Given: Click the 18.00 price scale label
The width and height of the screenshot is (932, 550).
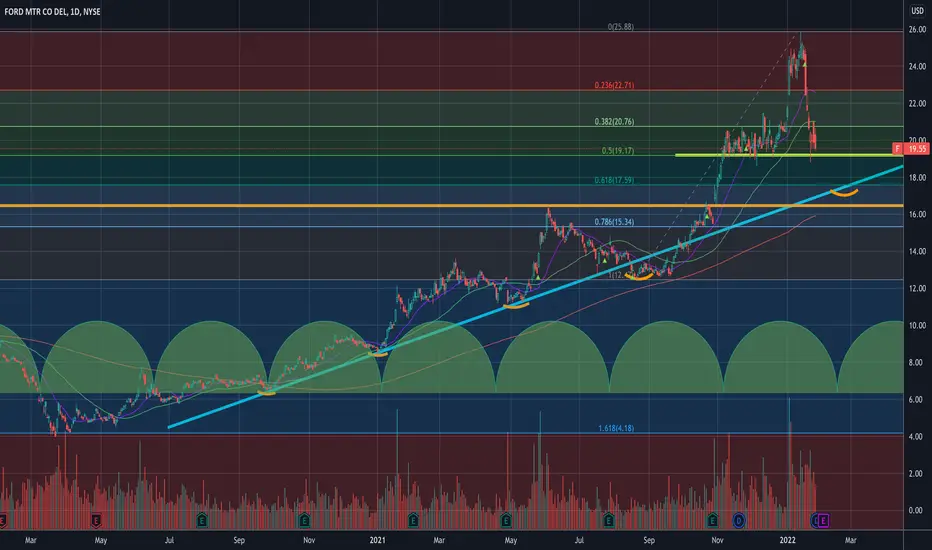Looking at the screenshot, I should [x=917, y=177].
